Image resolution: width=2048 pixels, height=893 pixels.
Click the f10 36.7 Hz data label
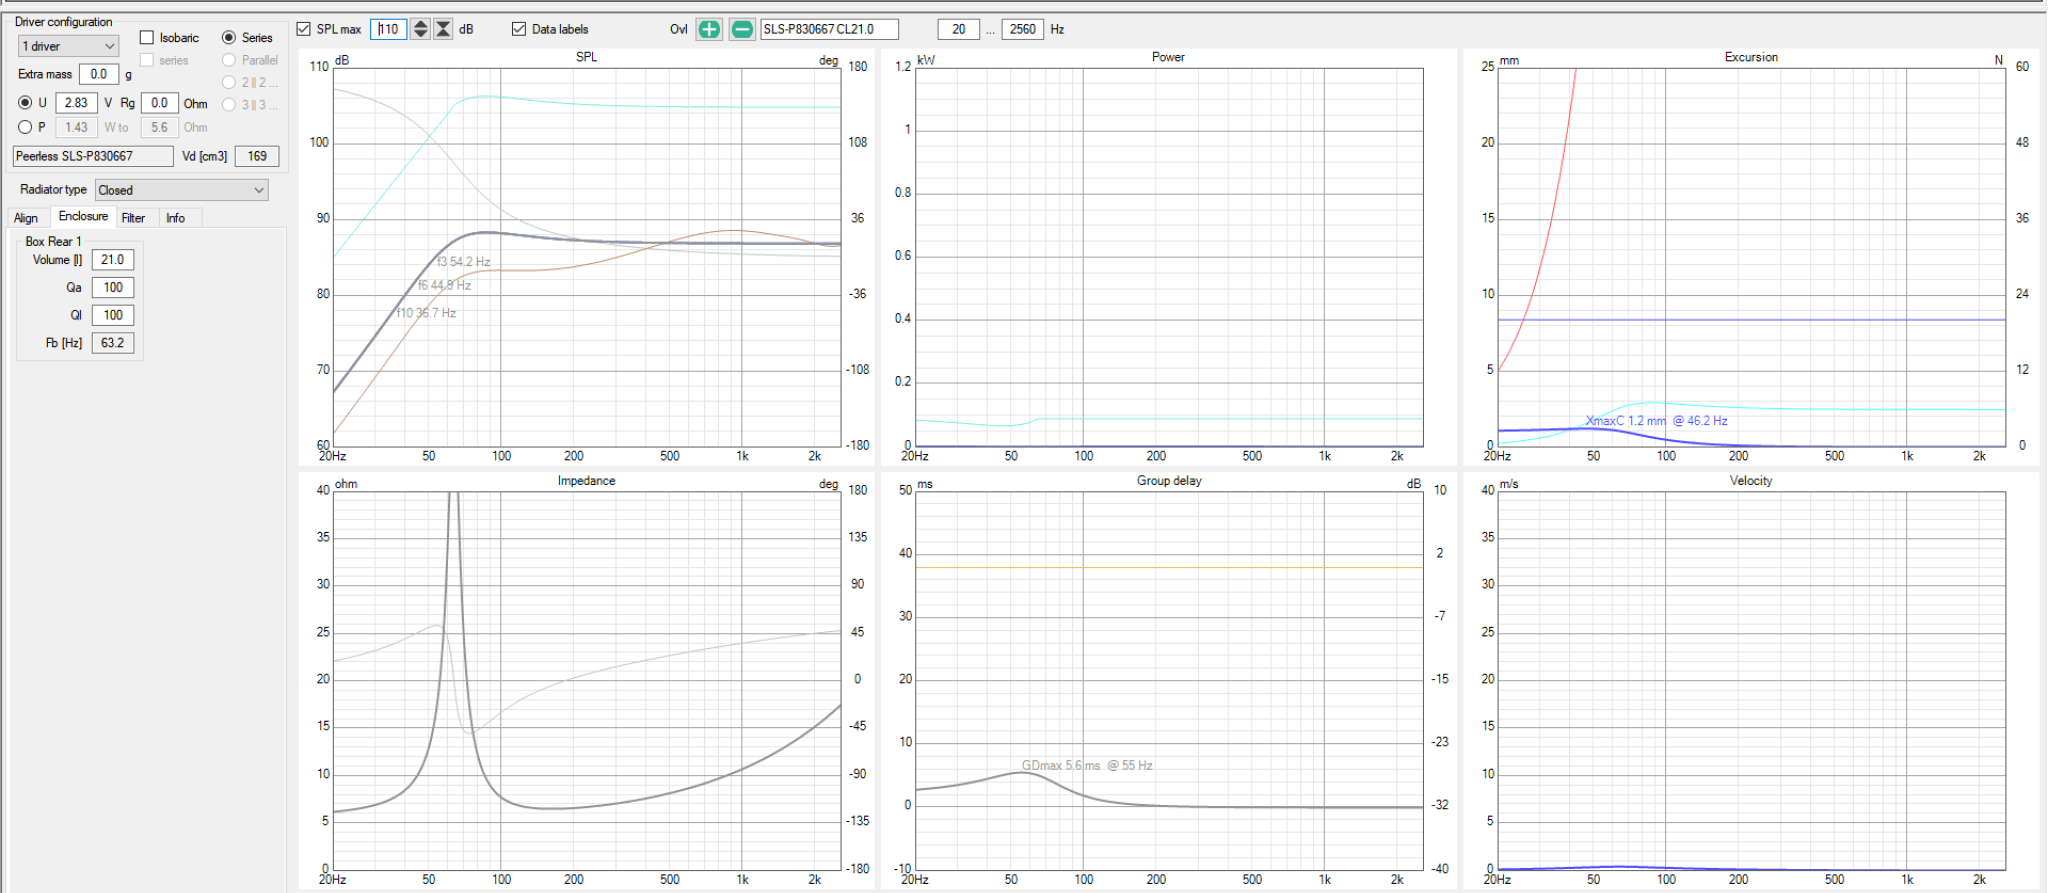coord(426,313)
